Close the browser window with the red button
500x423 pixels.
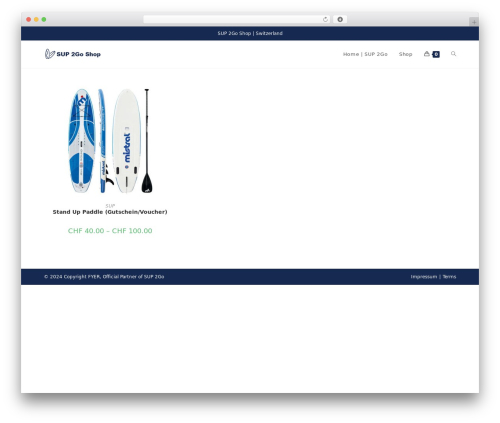[x=29, y=19]
